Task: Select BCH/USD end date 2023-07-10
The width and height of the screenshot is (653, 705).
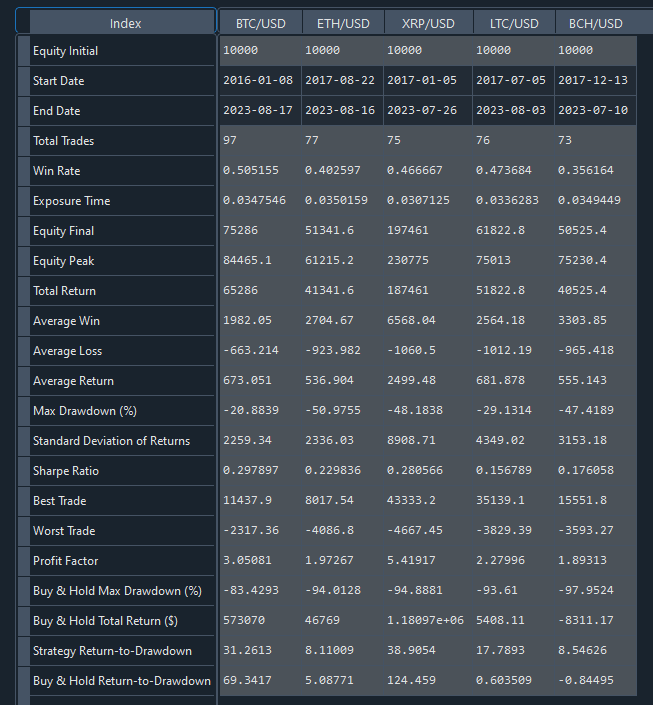Action: click(x=593, y=110)
